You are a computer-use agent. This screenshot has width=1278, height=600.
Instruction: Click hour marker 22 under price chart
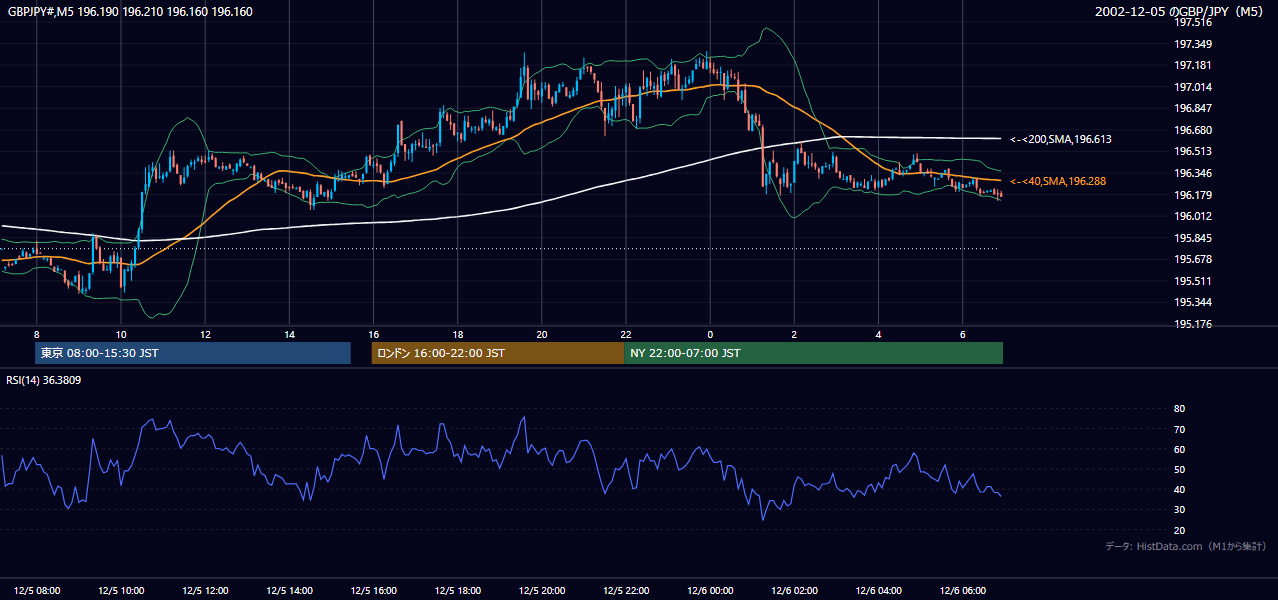pos(626,334)
